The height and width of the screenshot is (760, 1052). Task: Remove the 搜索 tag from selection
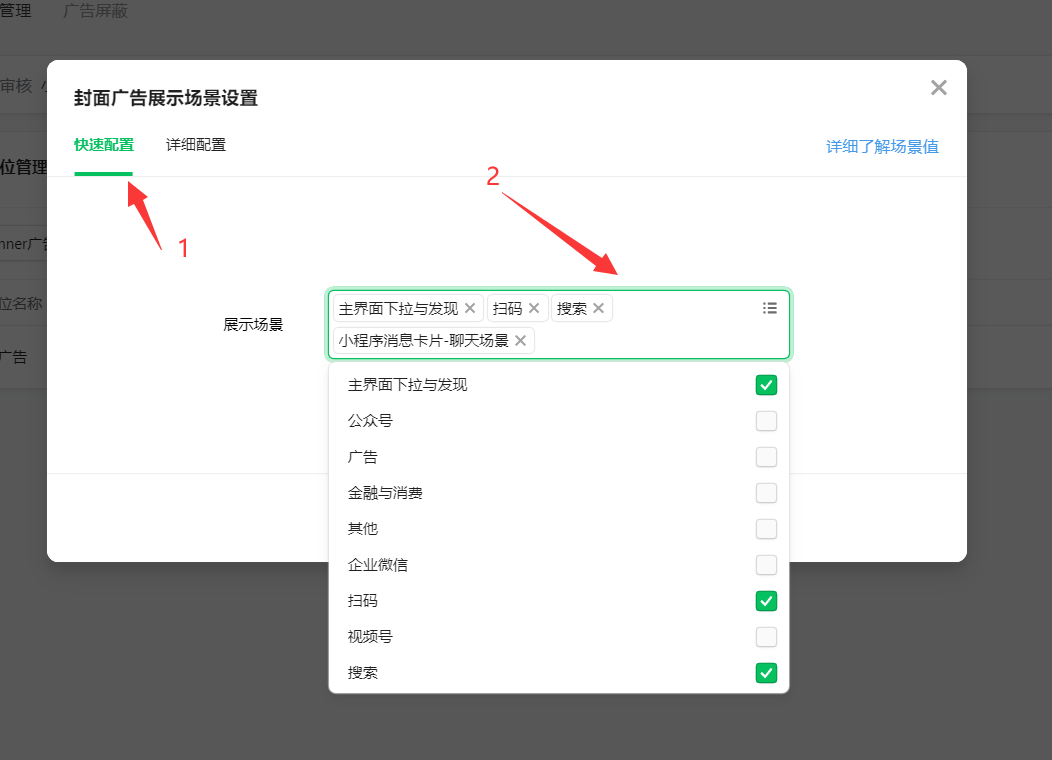598,308
